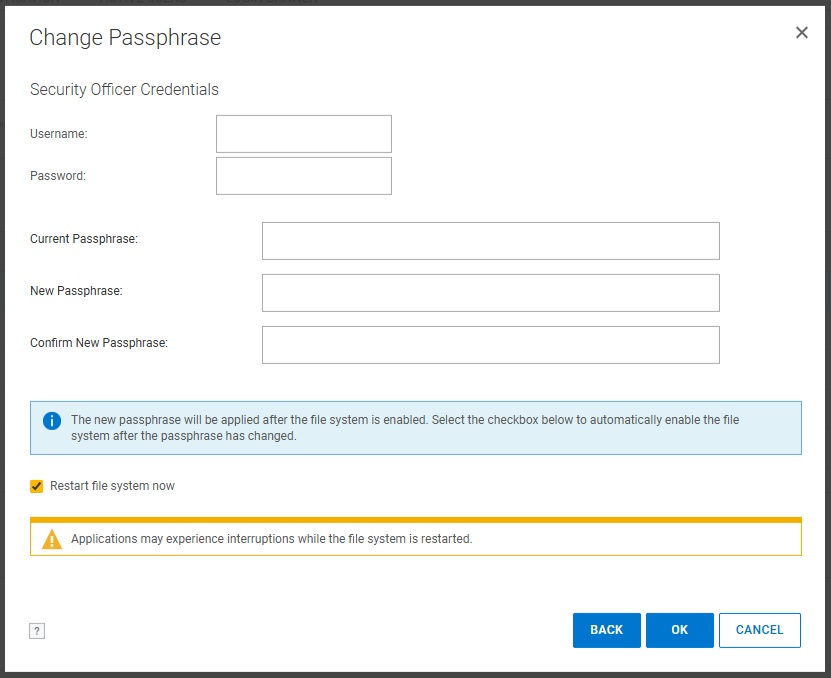Click the yellow warning triangle icon
This screenshot has height=678, width=831.
[x=52, y=538]
